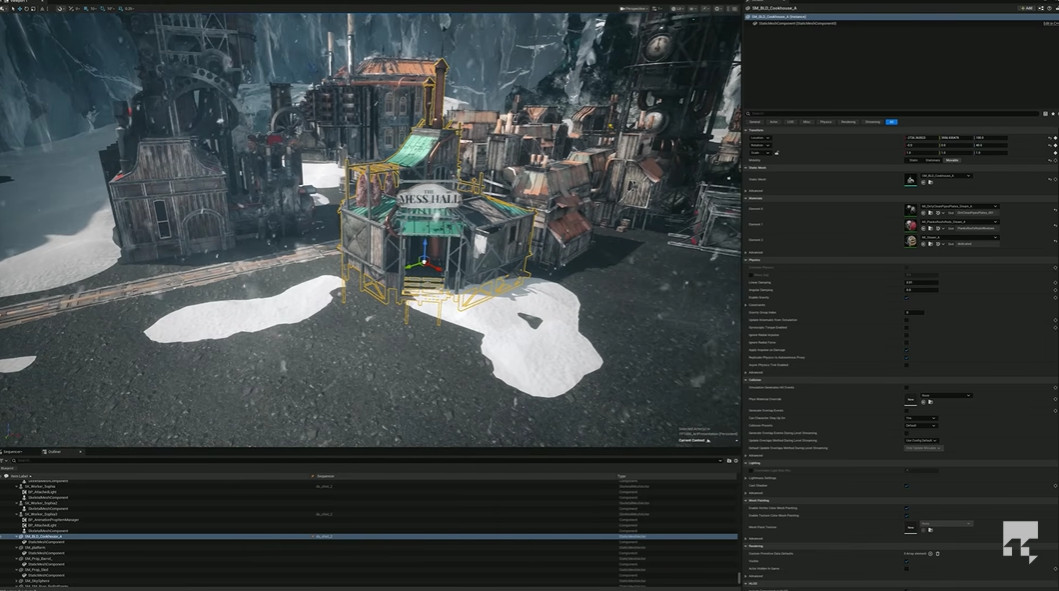Click the Perspective viewport mode button

click(634, 9)
